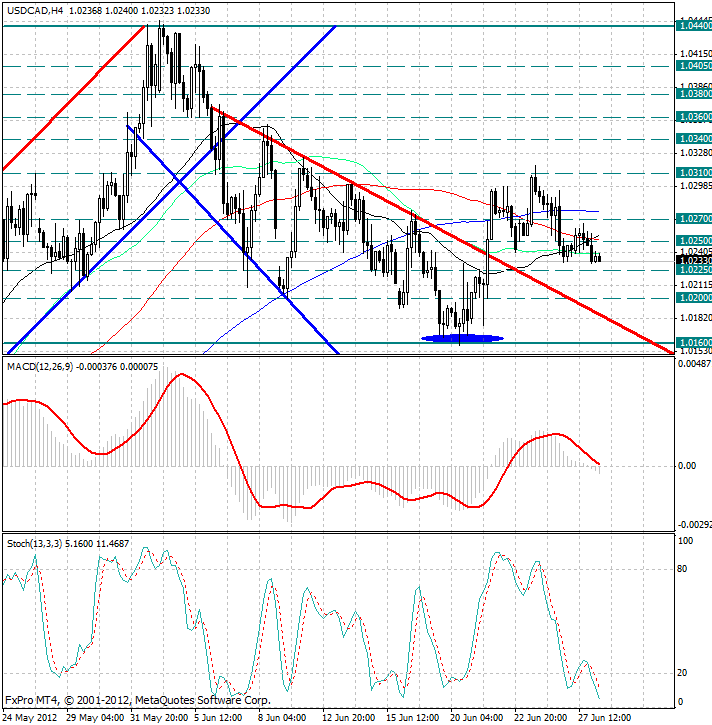Click the red MACD signal line peak
712x725 pixels.
(x=181, y=374)
